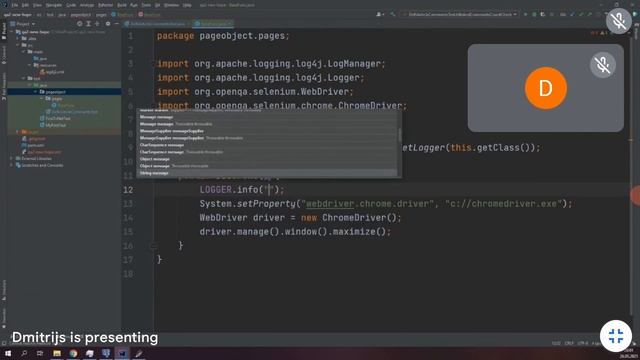The height and width of the screenshot is (360, 640).
Task: Open the Edit menu
Action: 25,5
